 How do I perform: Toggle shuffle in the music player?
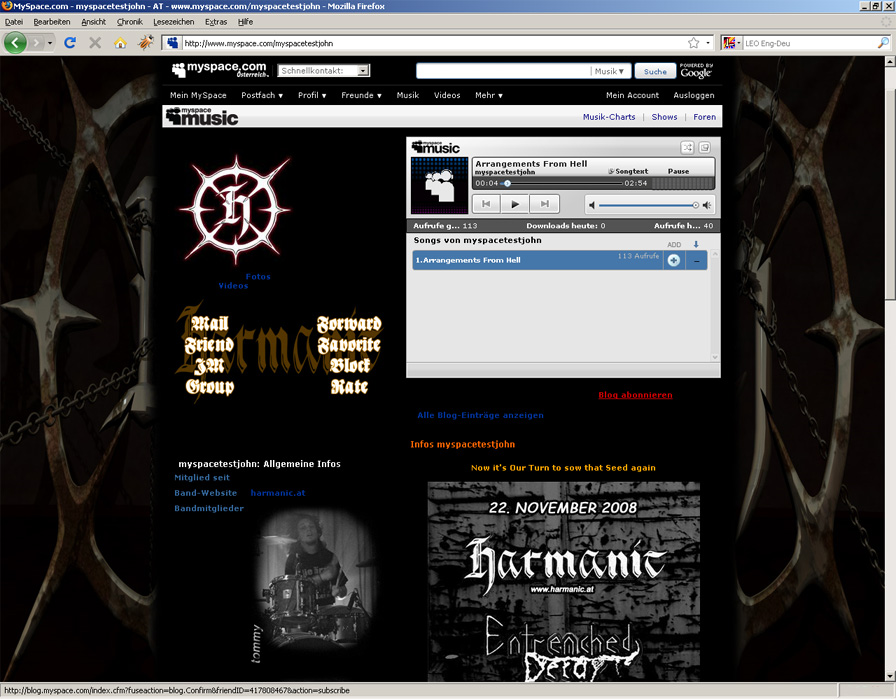coord(687,147)
